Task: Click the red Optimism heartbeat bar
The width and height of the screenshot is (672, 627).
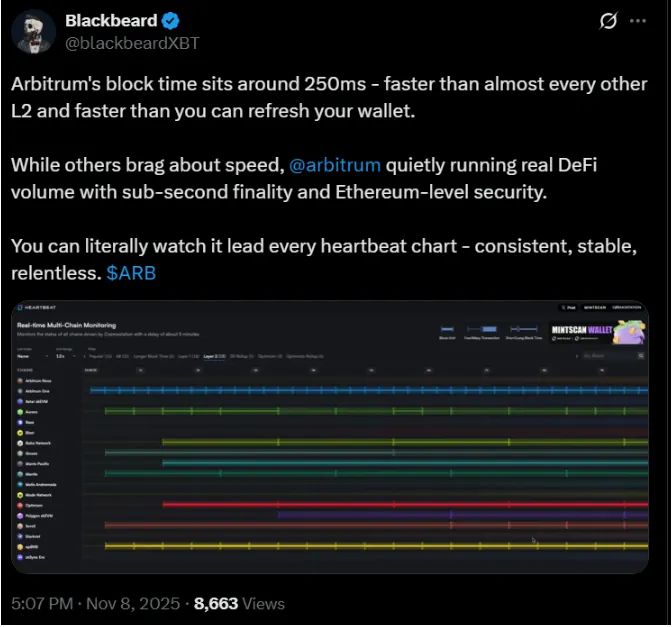Action: 400,505
